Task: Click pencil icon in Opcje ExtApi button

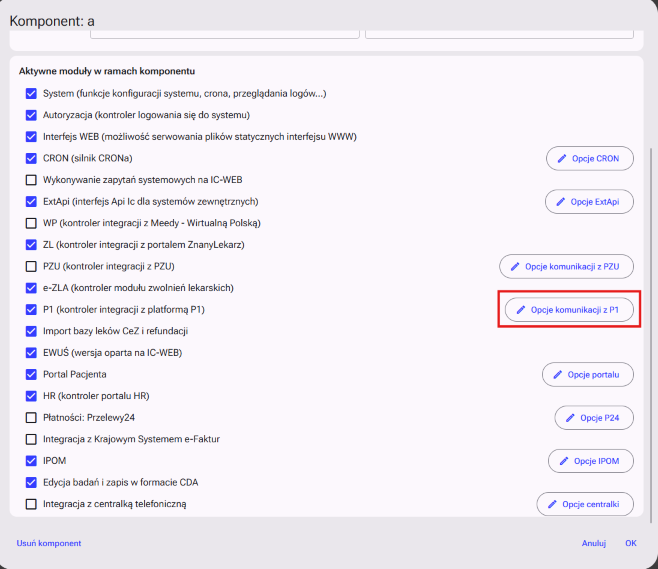Action: [560, 202]
